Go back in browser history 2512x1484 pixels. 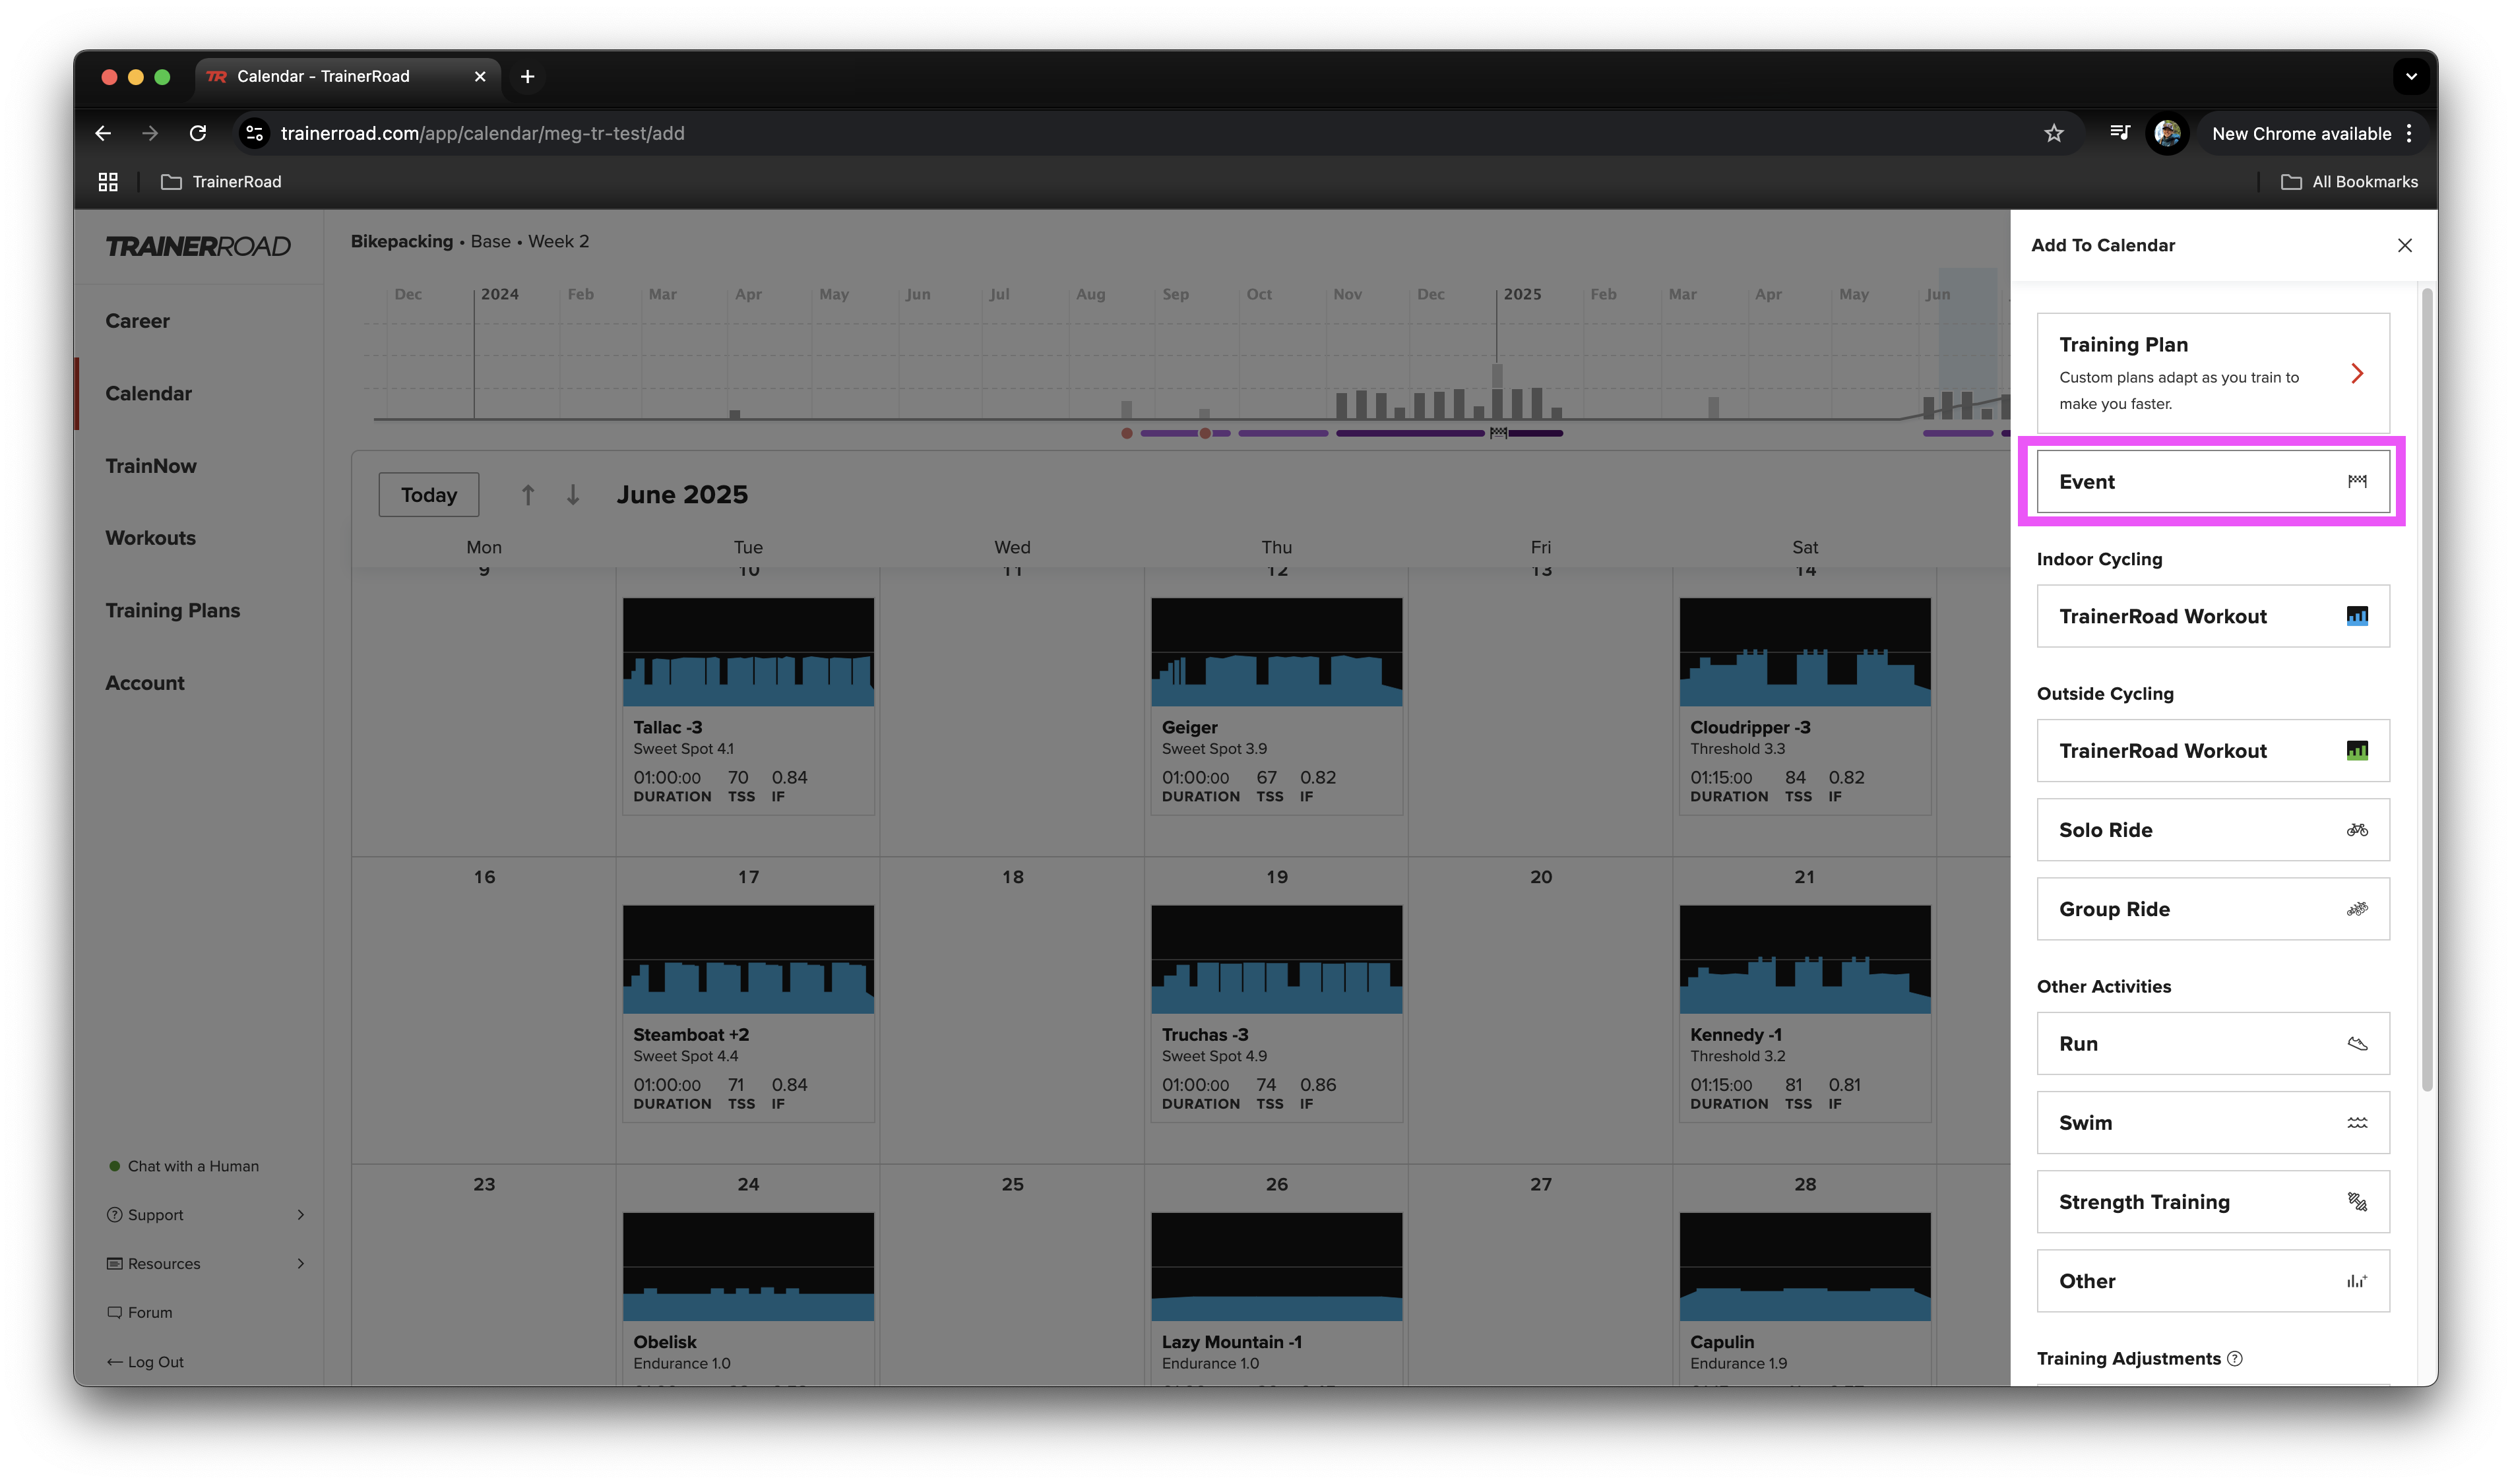point(103,133)
